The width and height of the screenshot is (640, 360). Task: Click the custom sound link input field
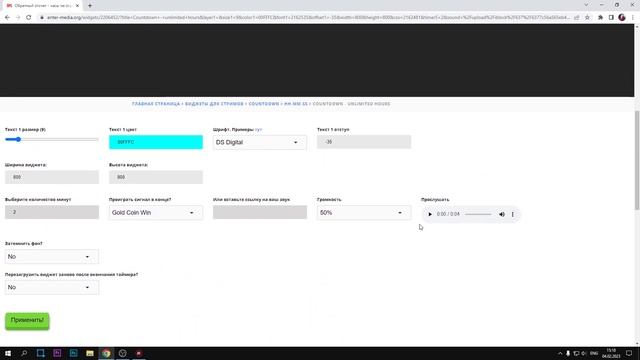[x=260, y=212]
